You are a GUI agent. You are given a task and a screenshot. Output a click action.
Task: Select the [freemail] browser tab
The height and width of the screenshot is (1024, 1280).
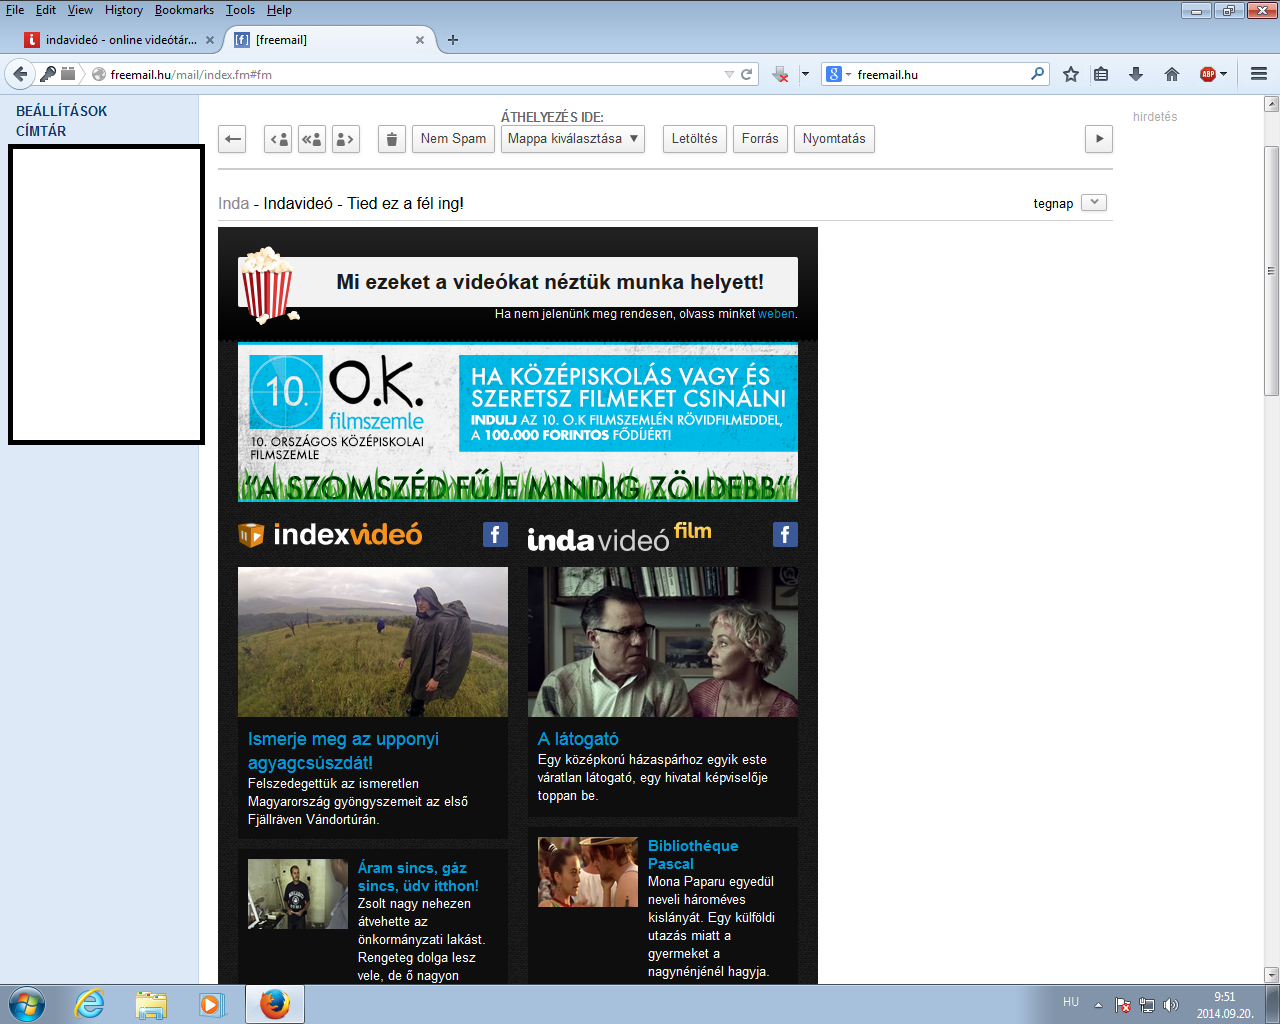(x=330, y=40)
